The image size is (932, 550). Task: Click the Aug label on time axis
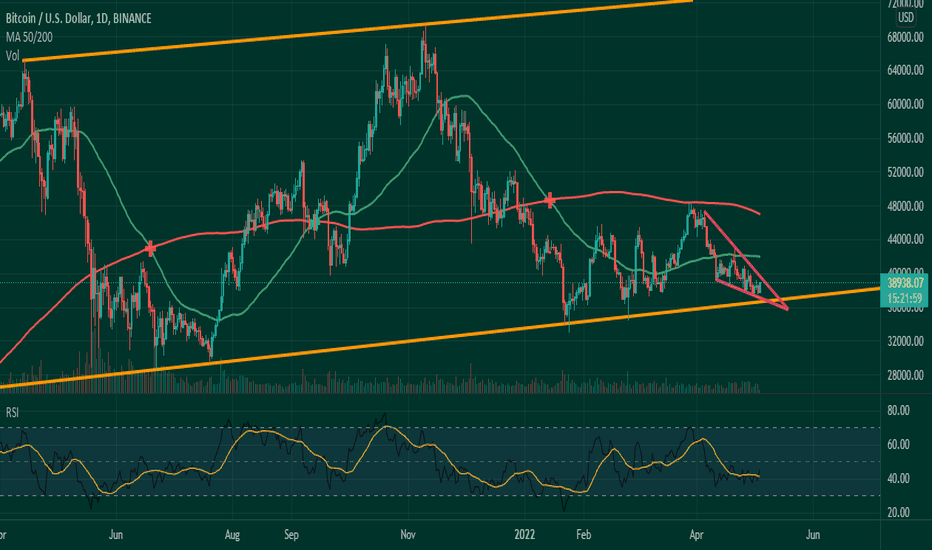click(x=232, y=535)
